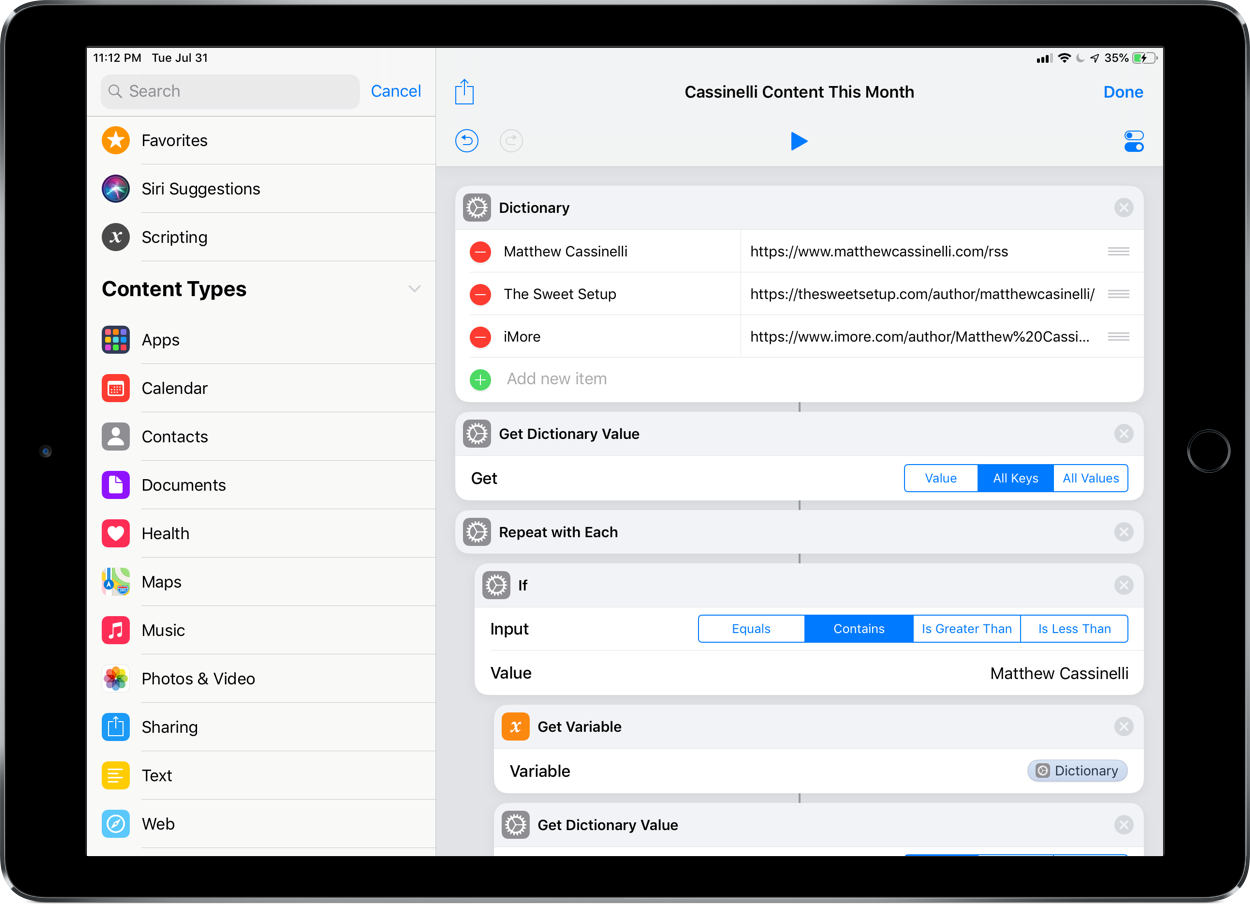Image resolution: width=1250 pixels, height=904 pixels.
Task: Edit the If value Matthew Cassinelli
Action: (x=1059, y=674)
